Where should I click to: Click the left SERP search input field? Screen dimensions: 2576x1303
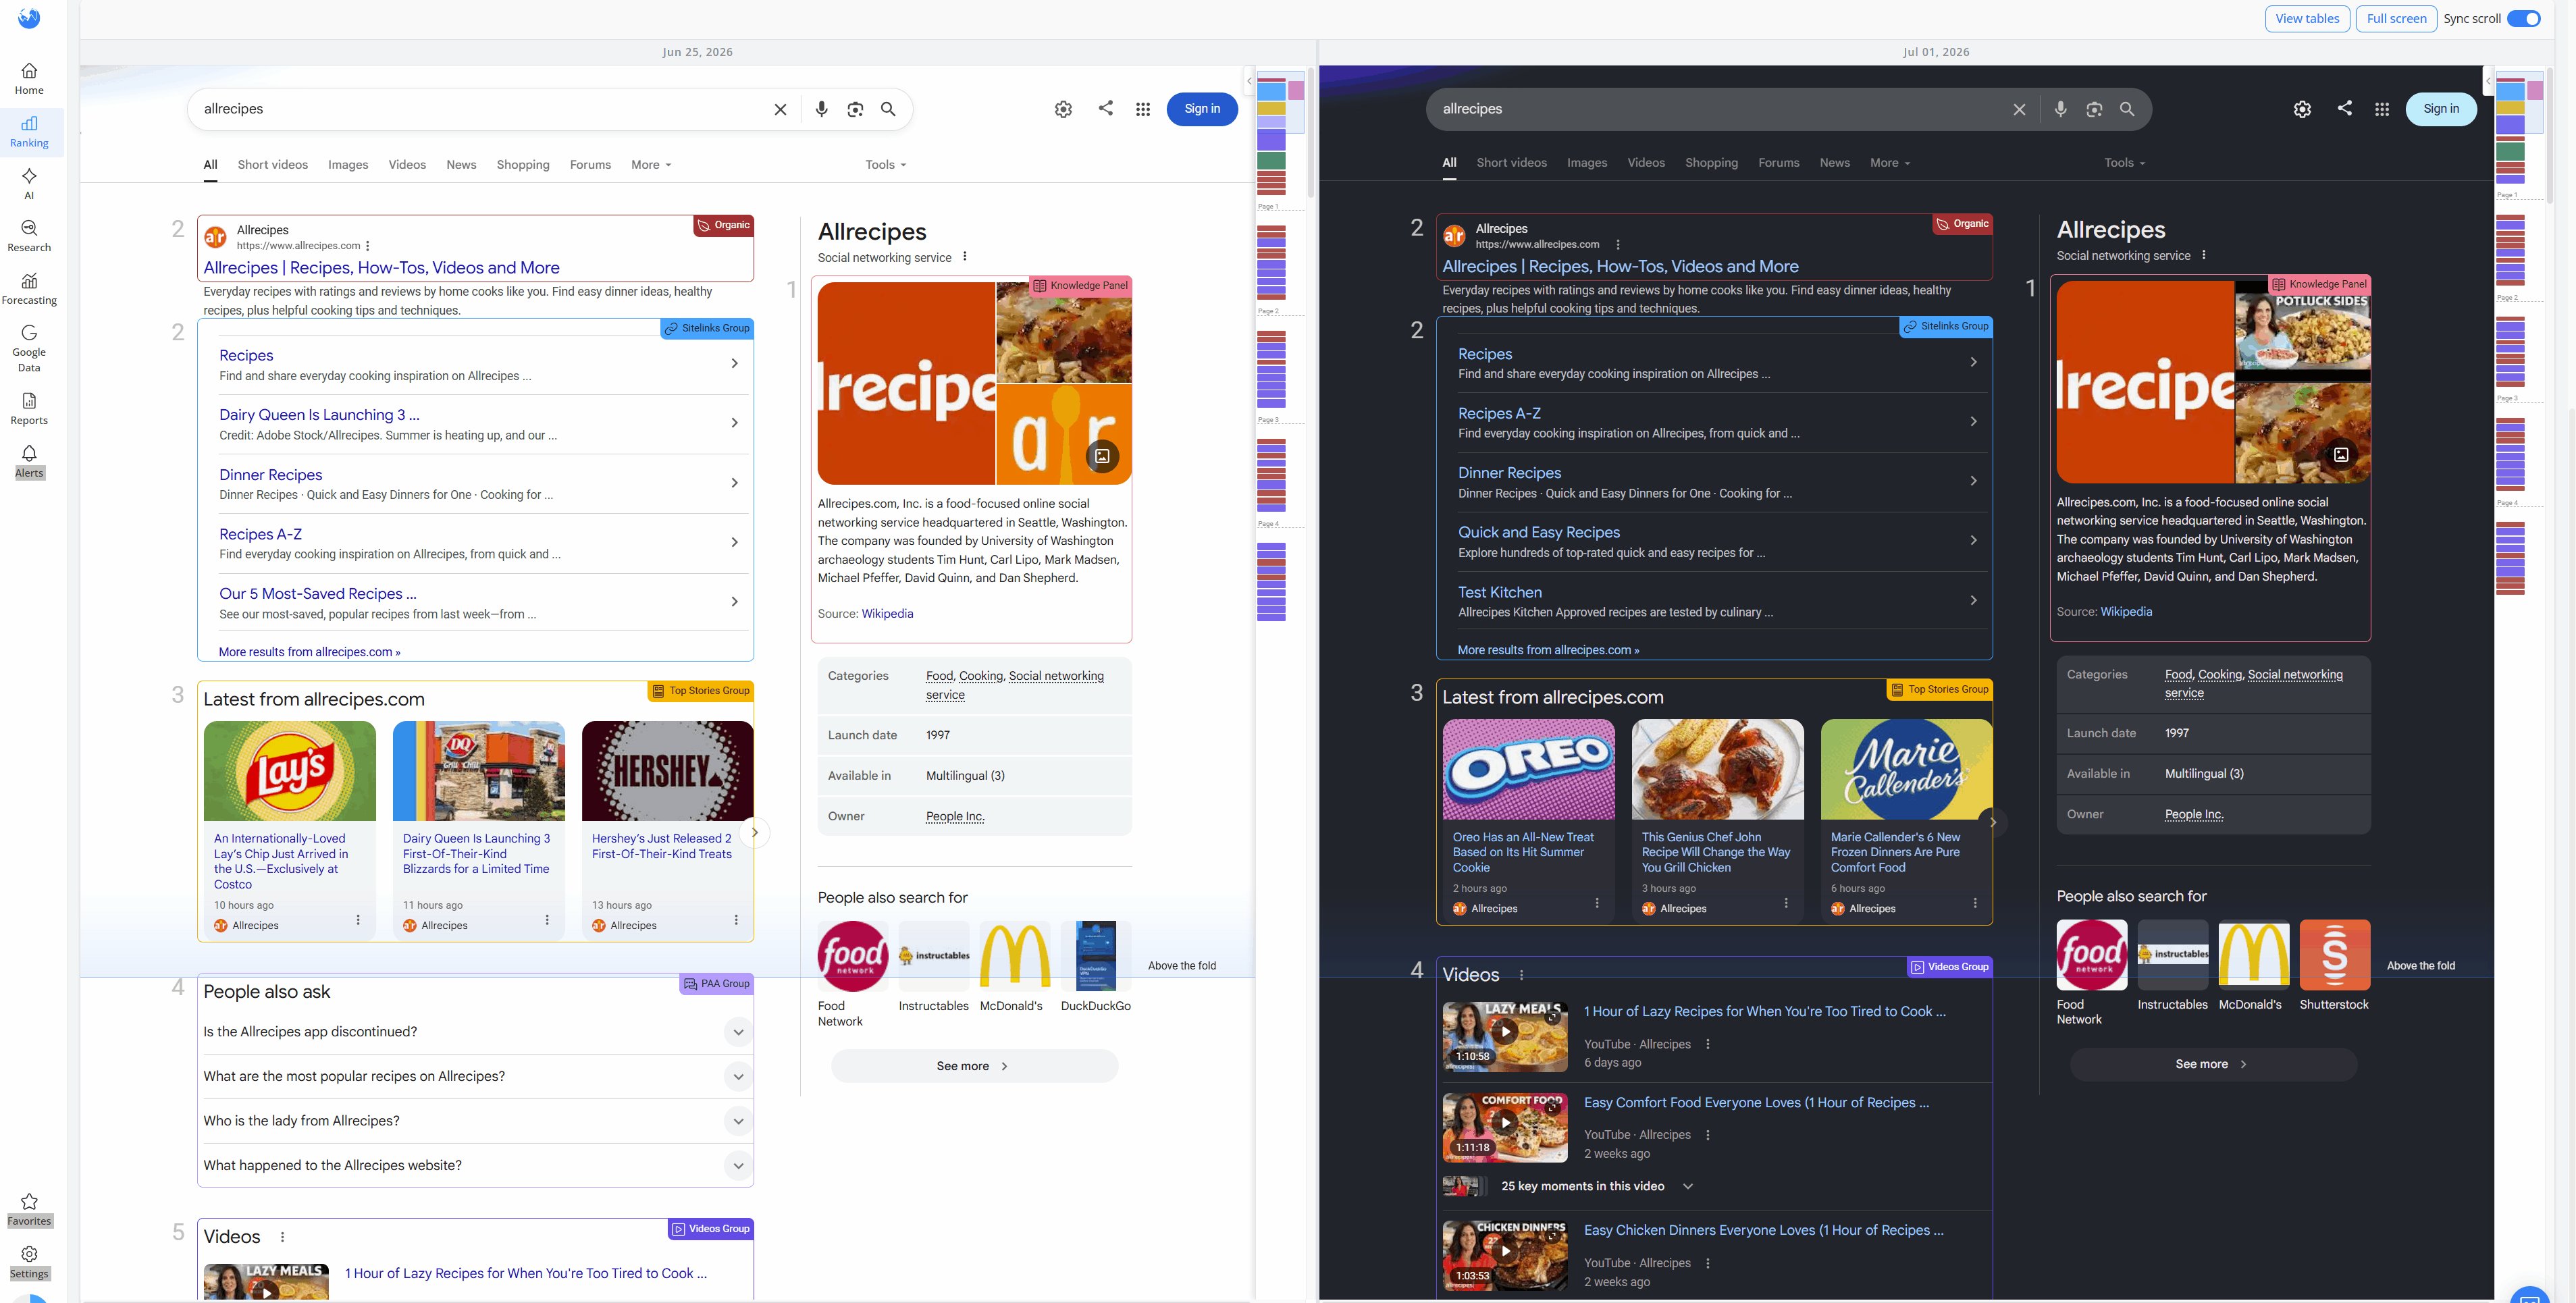pyautogui.click(x=480, y=109)
